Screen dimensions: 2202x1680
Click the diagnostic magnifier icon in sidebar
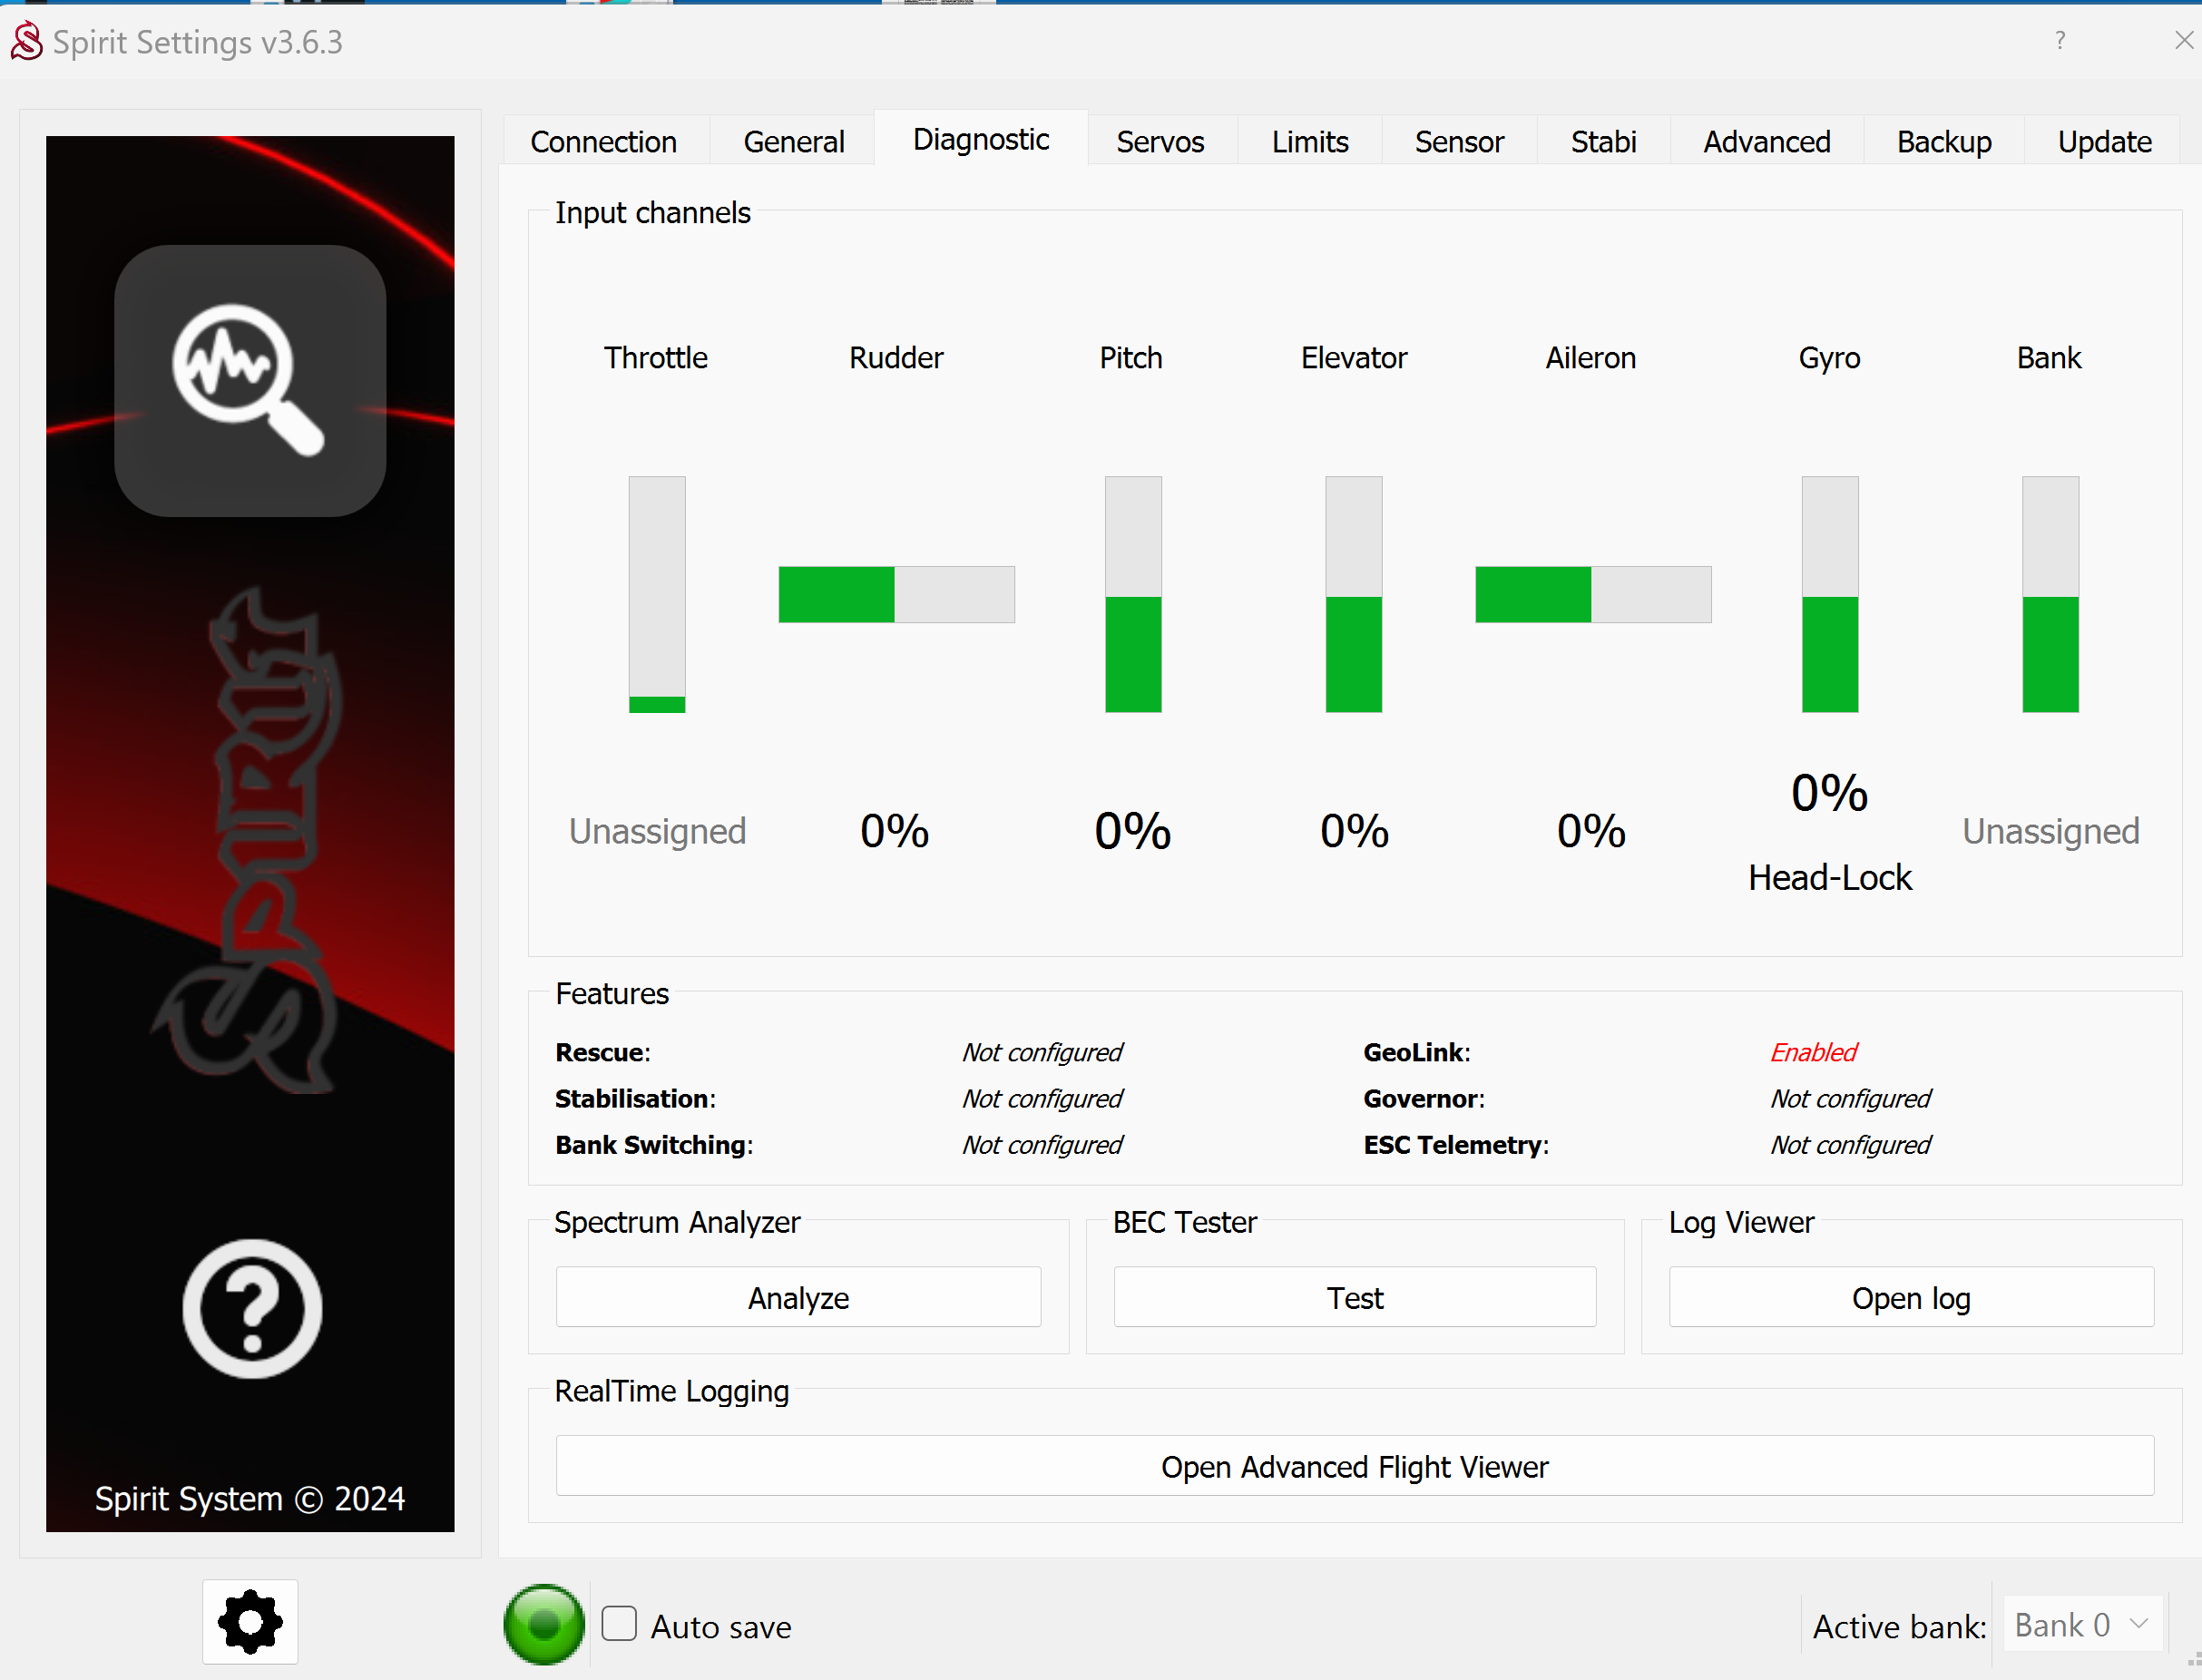click(x=250, y=380)
